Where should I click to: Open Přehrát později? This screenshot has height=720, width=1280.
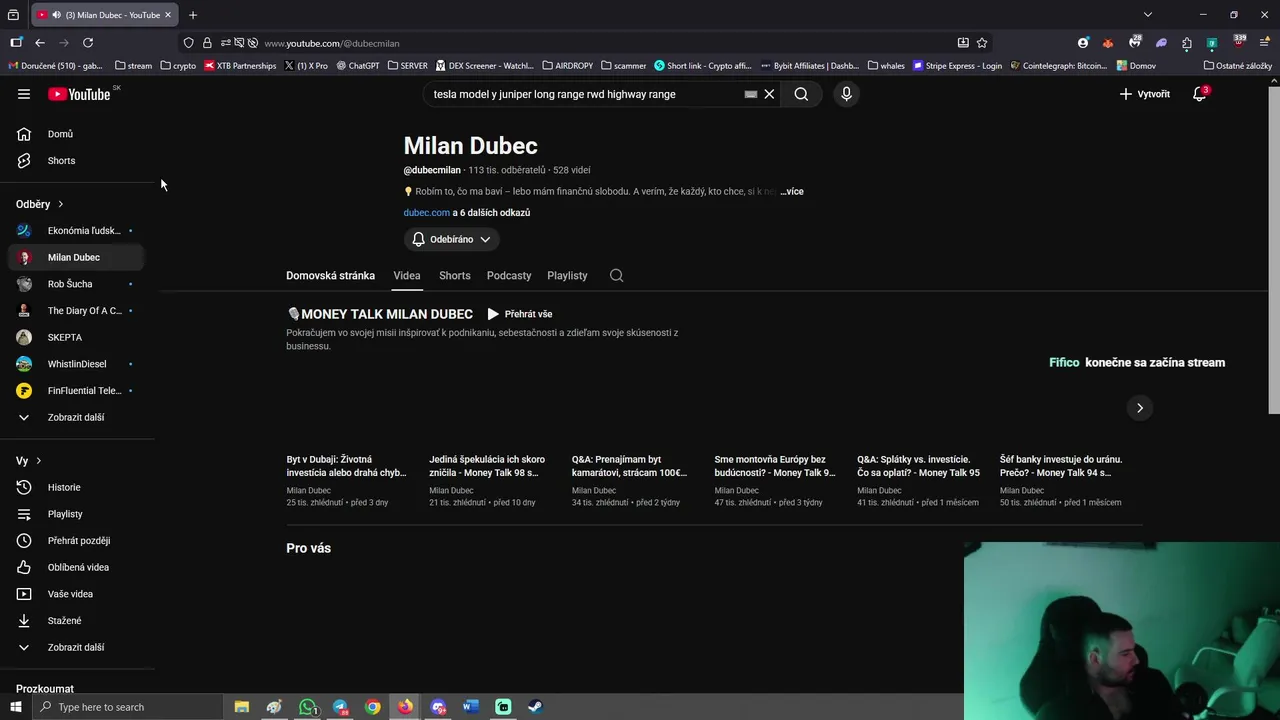point(78,541)
